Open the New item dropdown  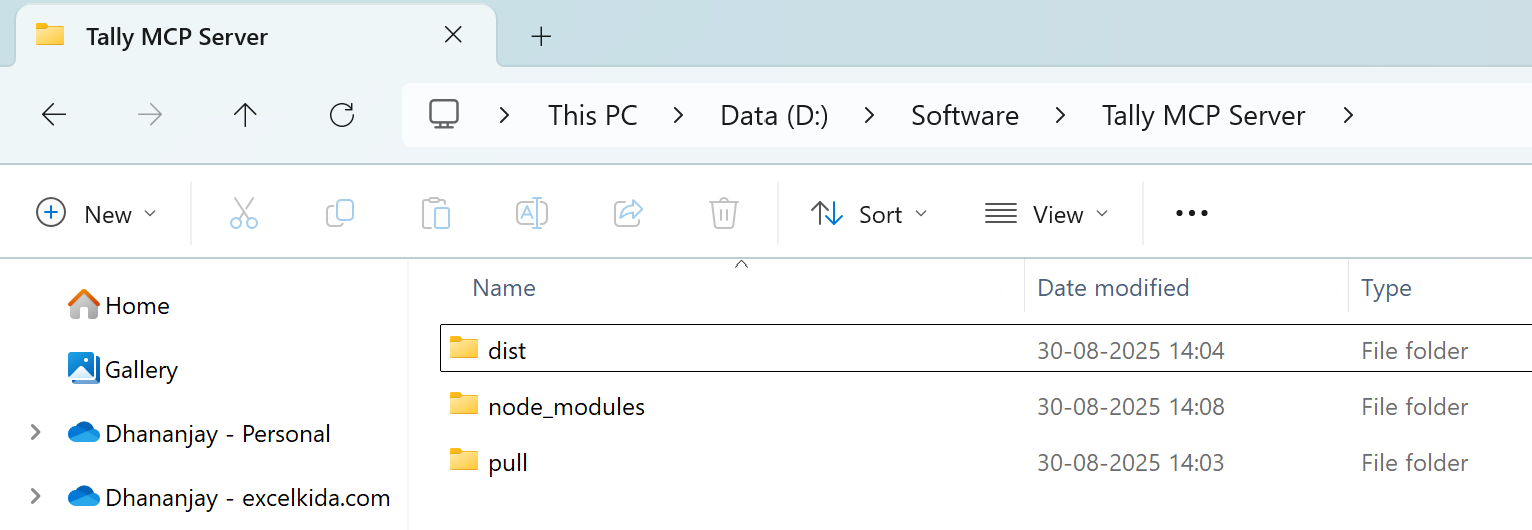pyautogui.click(x=97, y=214)
